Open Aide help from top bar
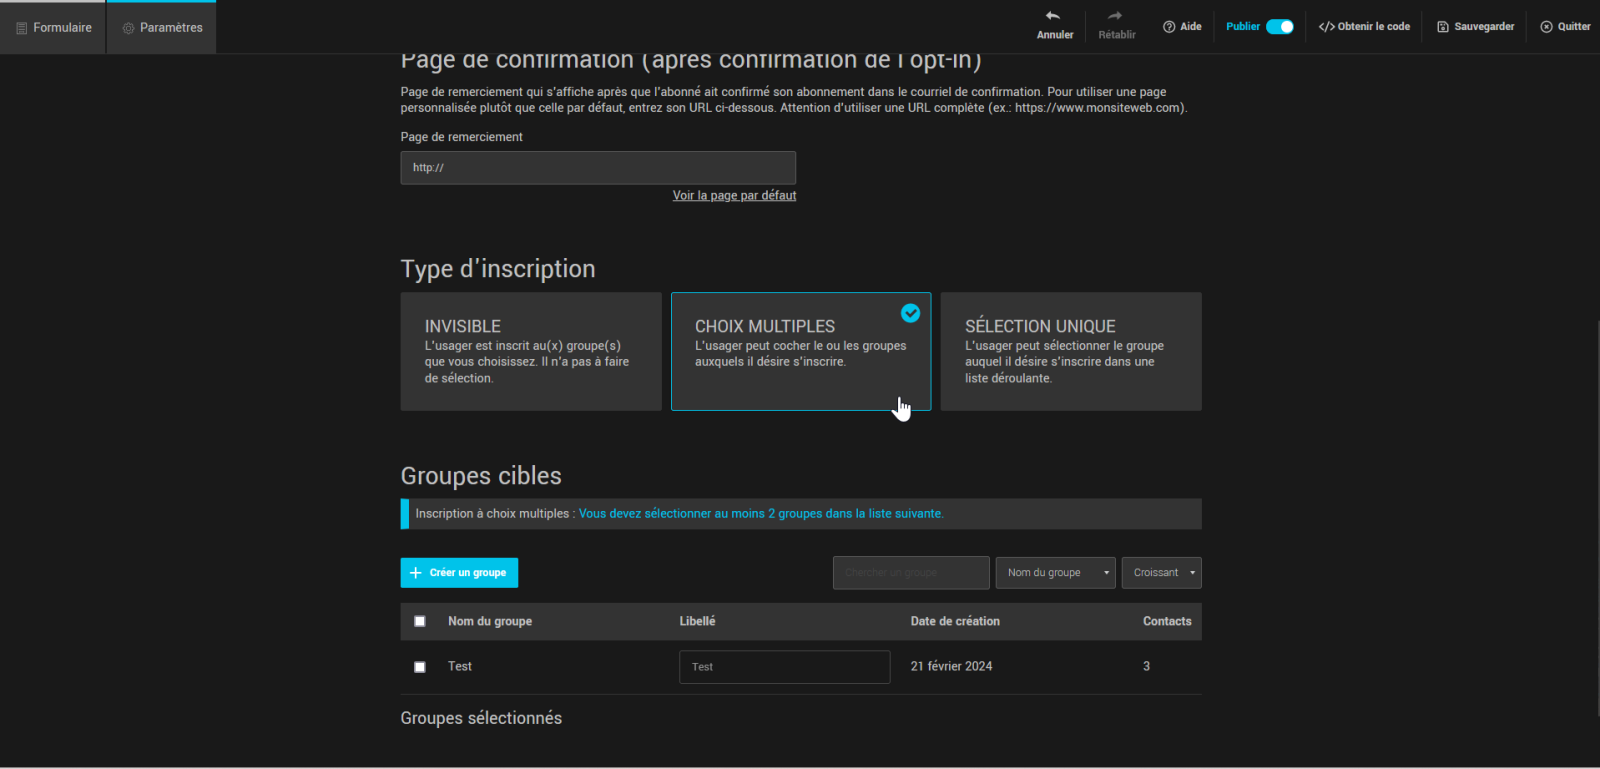This screenshot has width=1600, height=769. tap(1182, 27)
